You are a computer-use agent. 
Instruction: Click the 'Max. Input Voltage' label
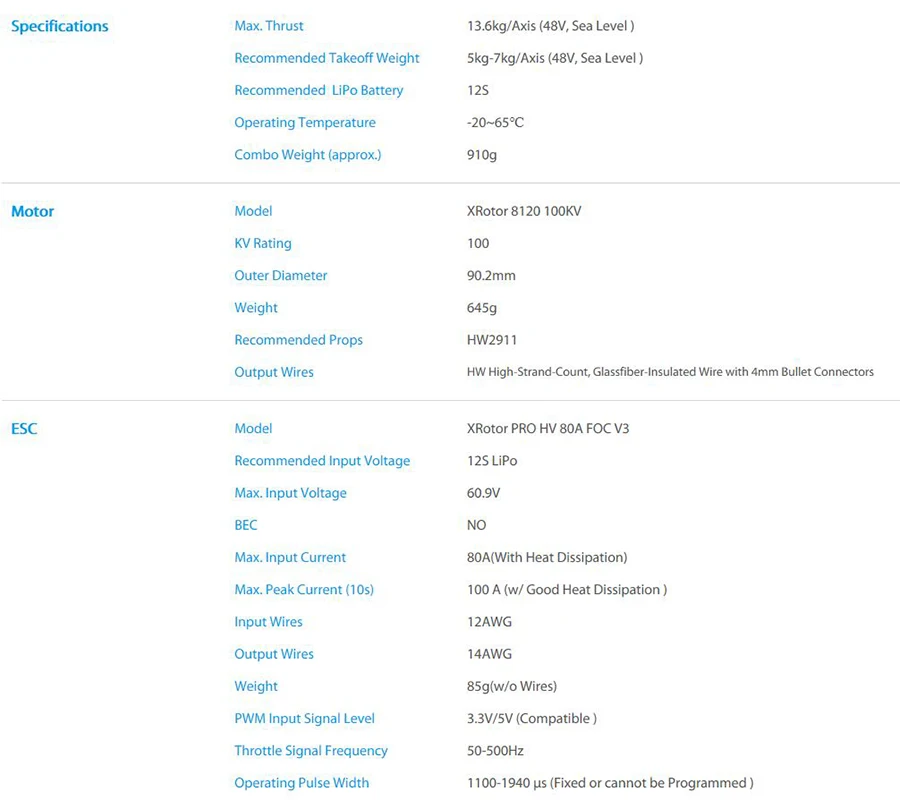pos(290,493)
